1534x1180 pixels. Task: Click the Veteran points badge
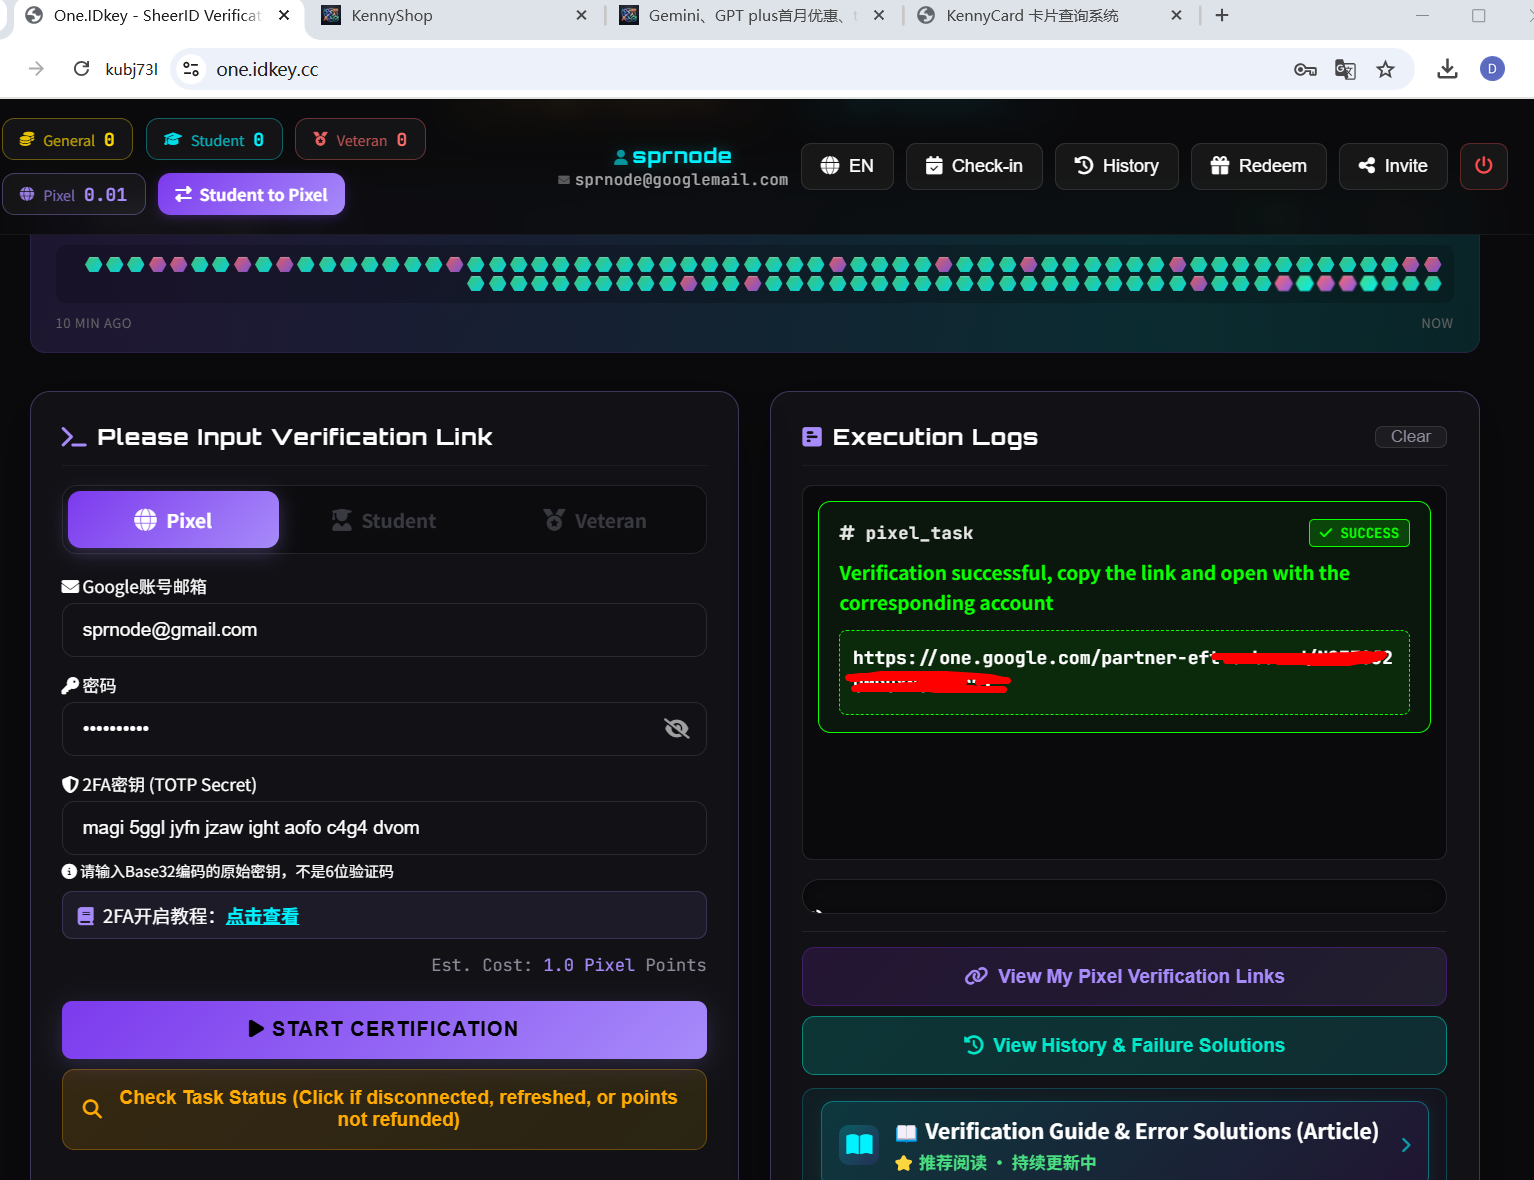pos(360,139)
